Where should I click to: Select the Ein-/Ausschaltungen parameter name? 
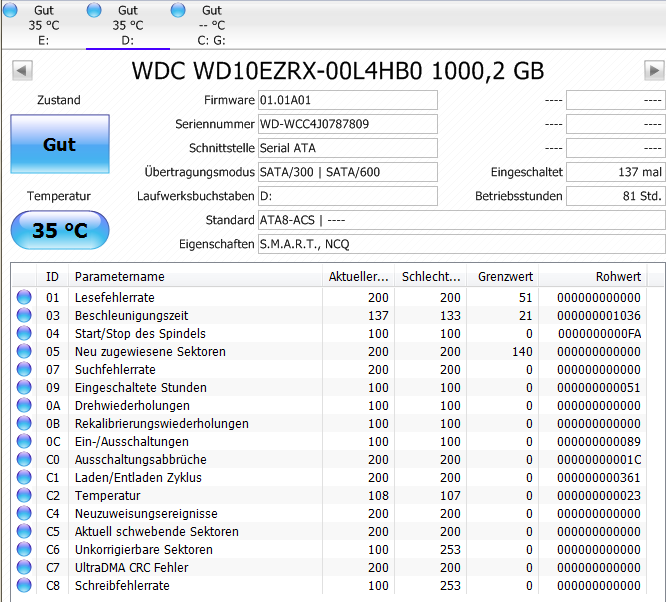click(x=132, y=442)
